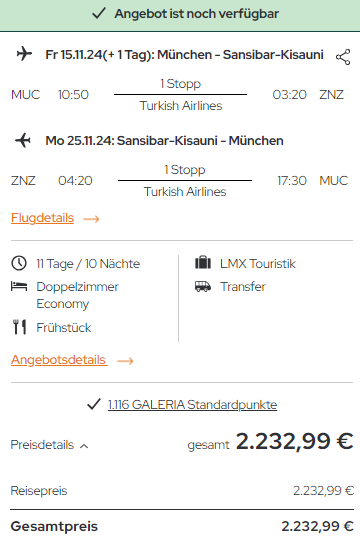360x555 pixels.
Task: Click the clock icon next to 11 Tage
Action: coord(19,263)
